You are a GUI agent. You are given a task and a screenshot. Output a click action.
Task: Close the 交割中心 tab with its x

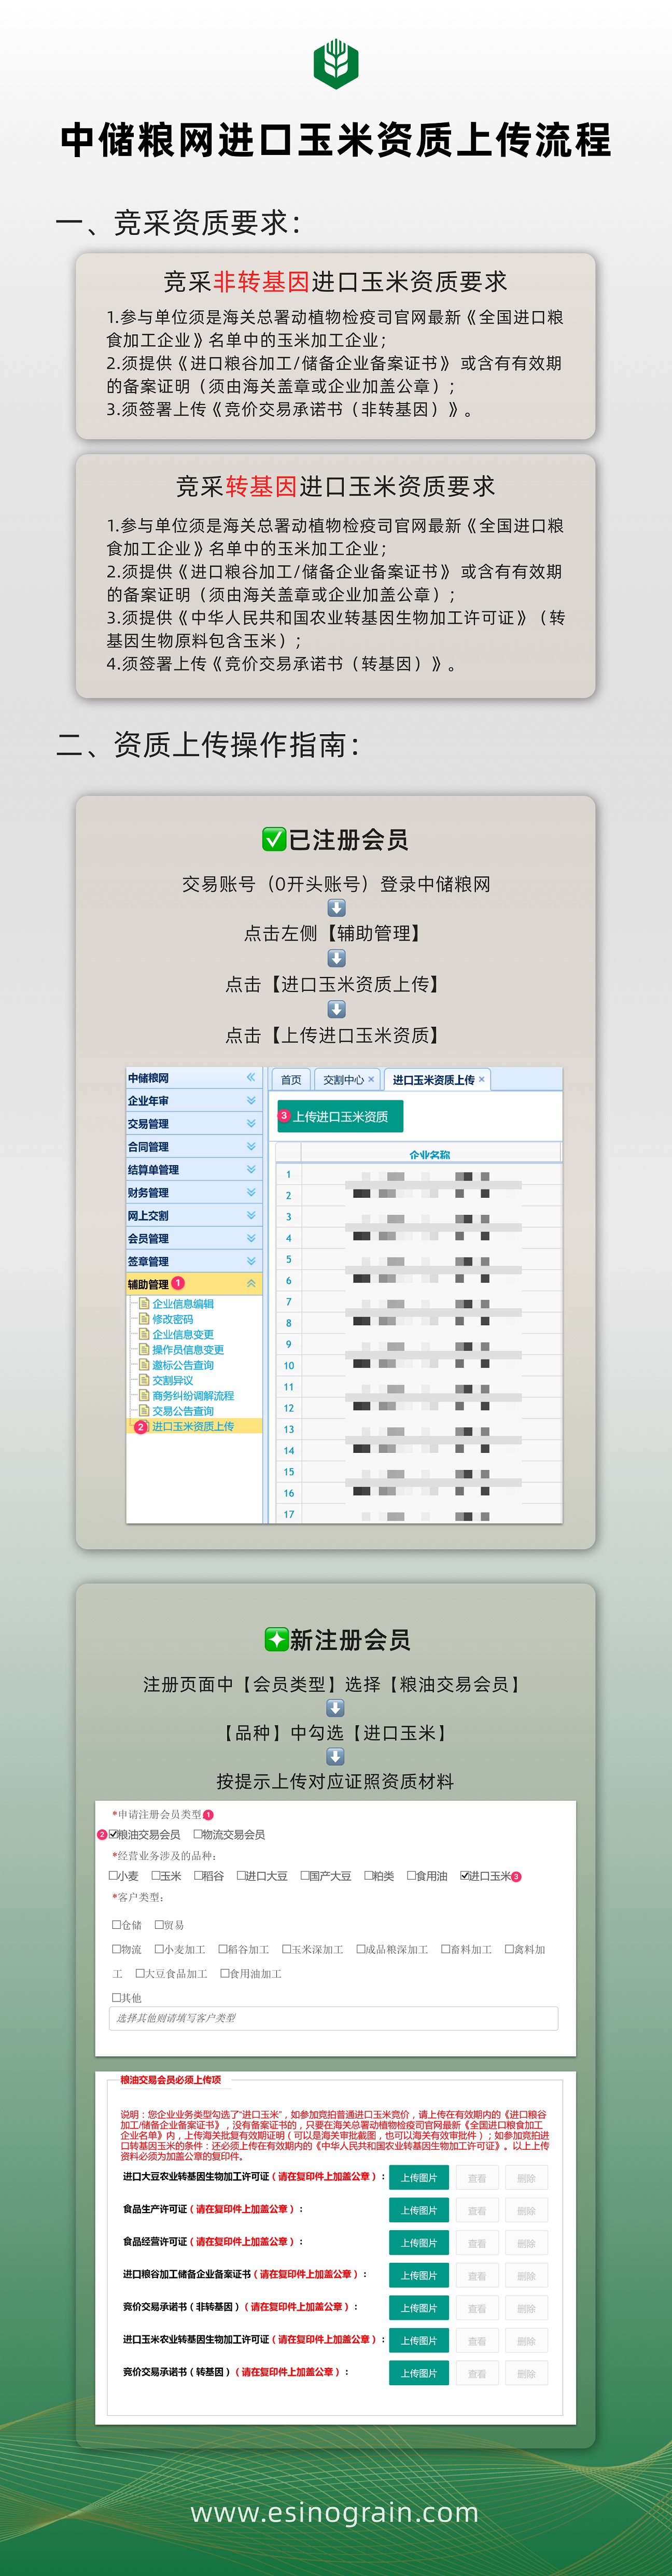371,1079
